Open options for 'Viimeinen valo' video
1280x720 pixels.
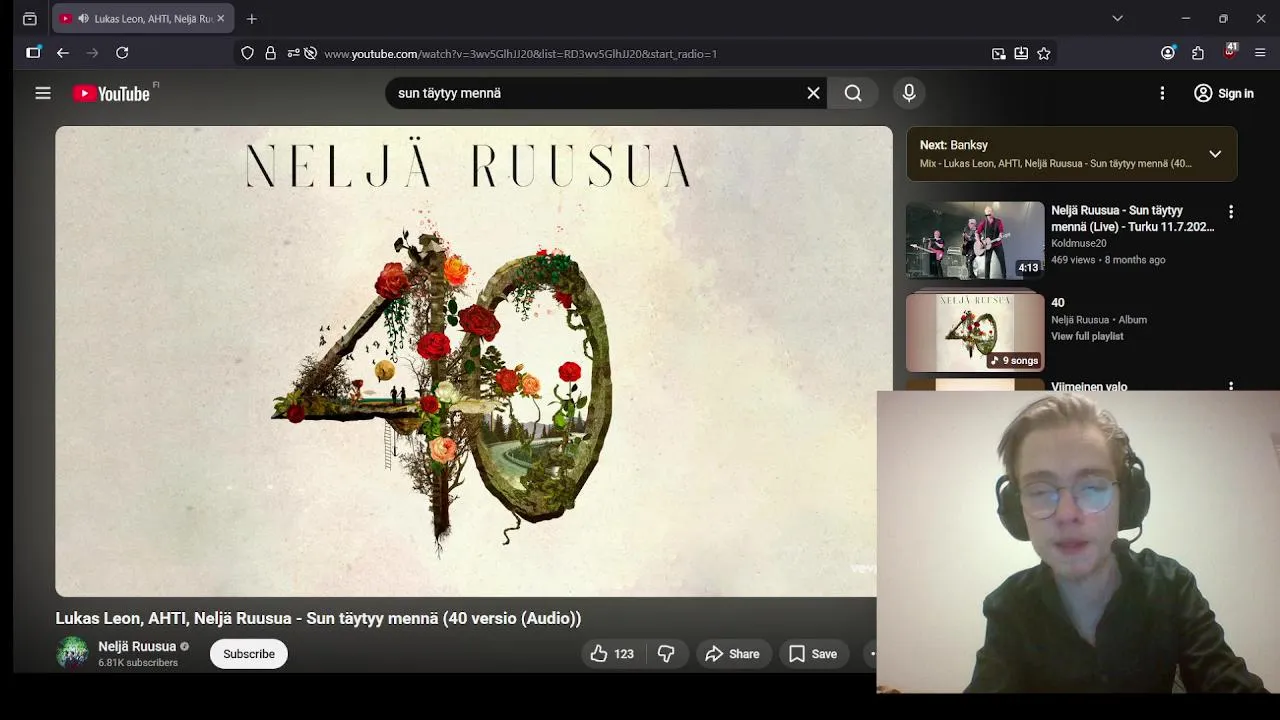tap(1231, 386)
